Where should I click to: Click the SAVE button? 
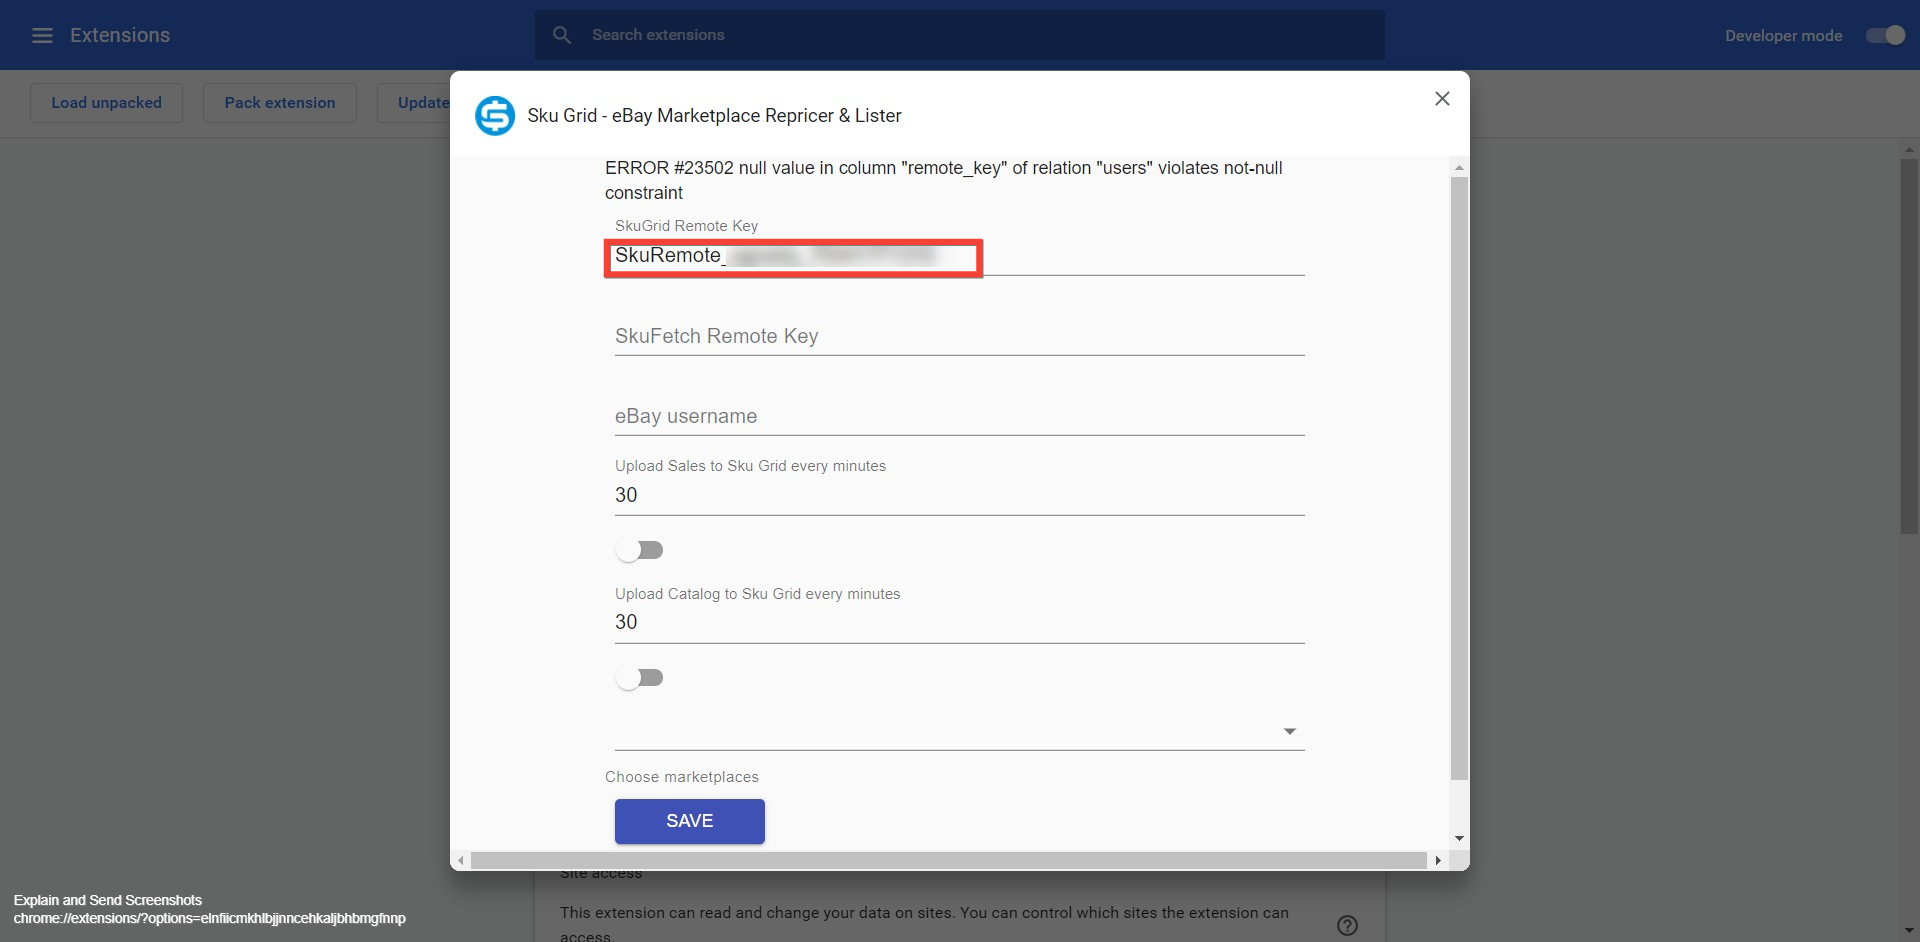point(690,821)
